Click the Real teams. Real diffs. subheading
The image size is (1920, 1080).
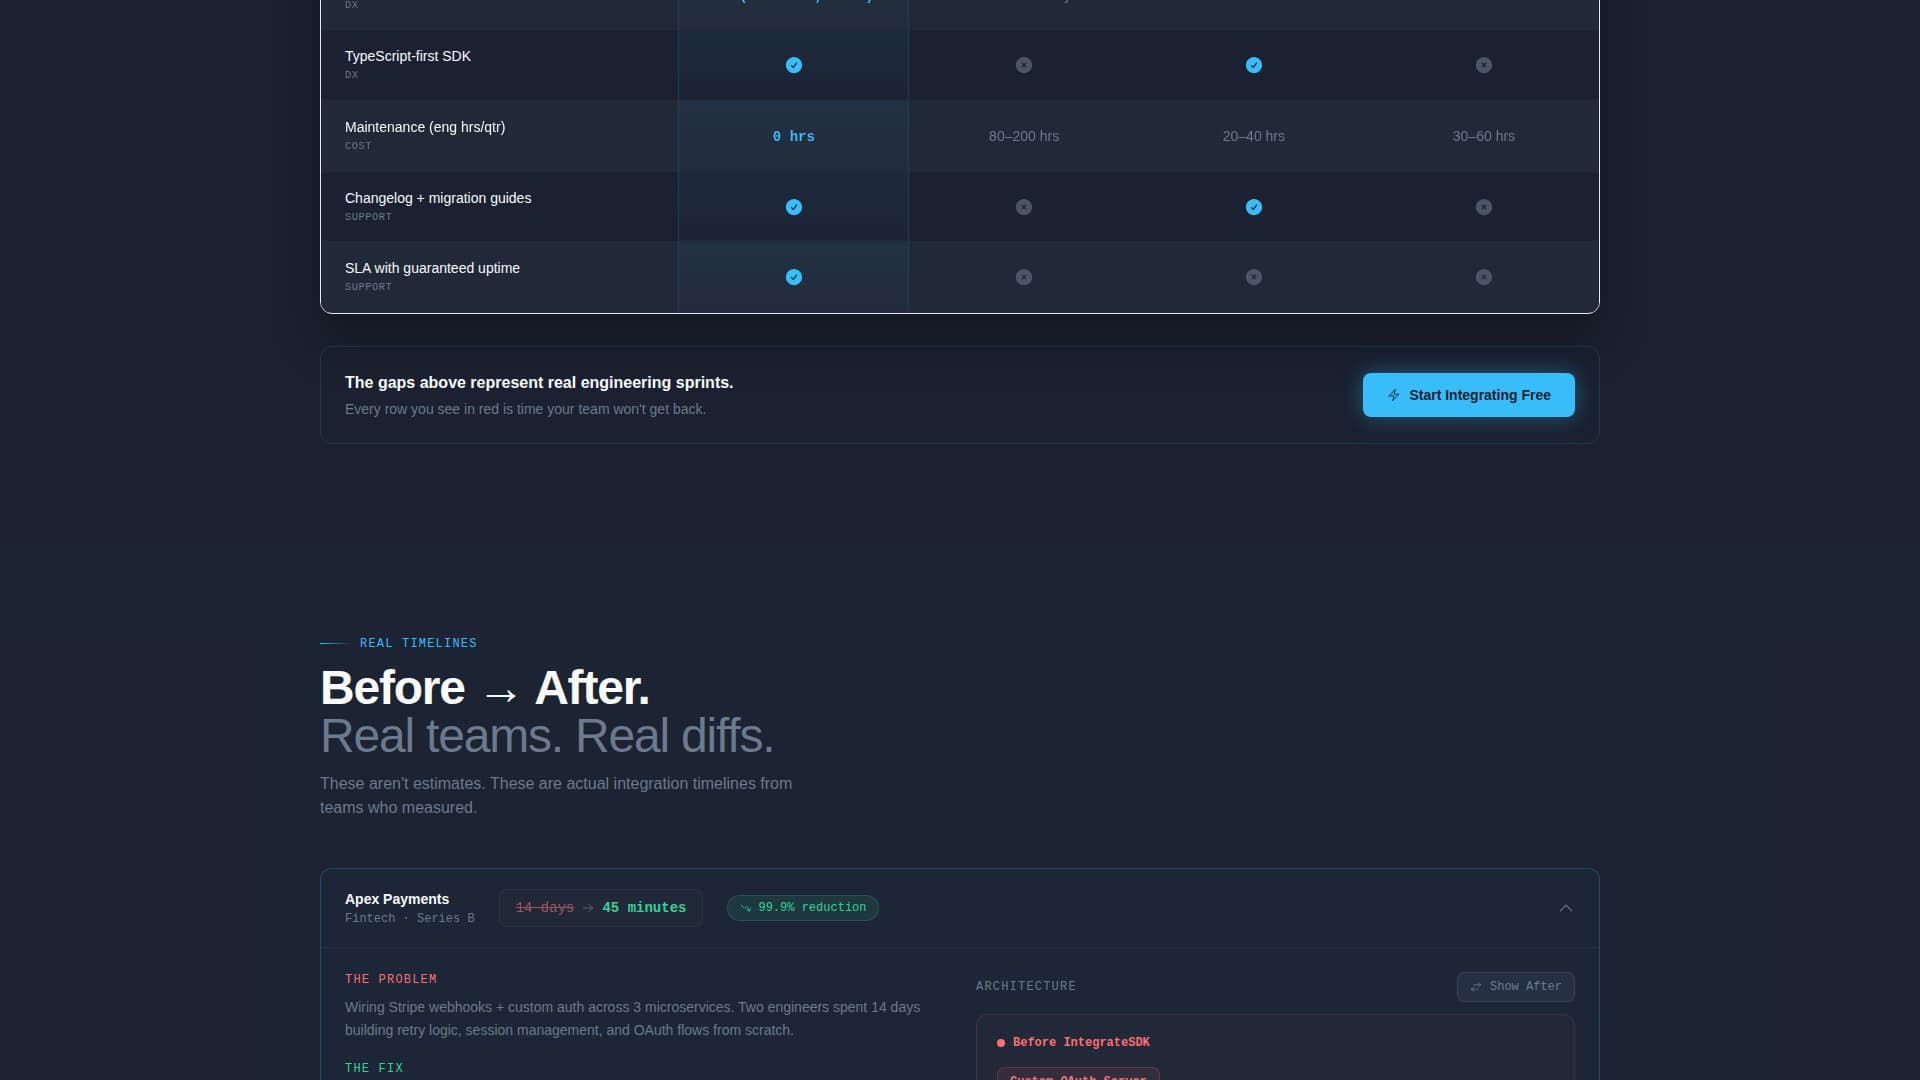[547, 736]
